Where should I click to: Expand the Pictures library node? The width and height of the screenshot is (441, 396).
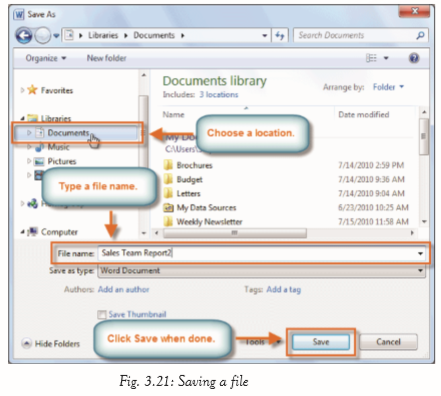pos(29,161)
